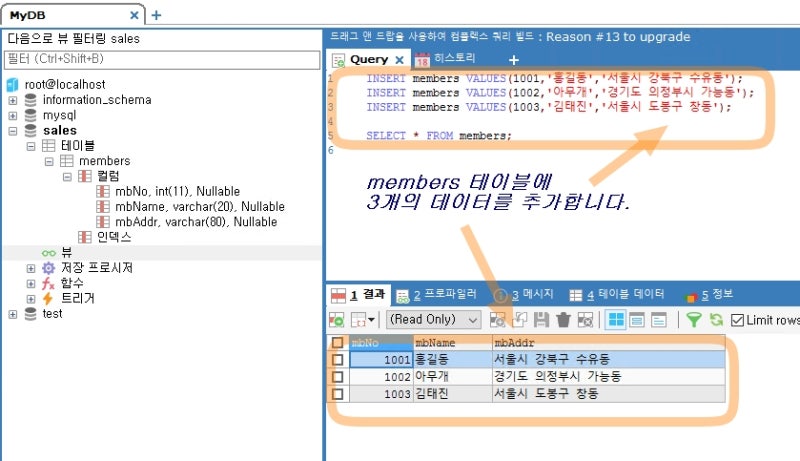The width and height of the screenshot is (800, 461).
Task: Switch to grid view mode
Action: pos(616,320)
